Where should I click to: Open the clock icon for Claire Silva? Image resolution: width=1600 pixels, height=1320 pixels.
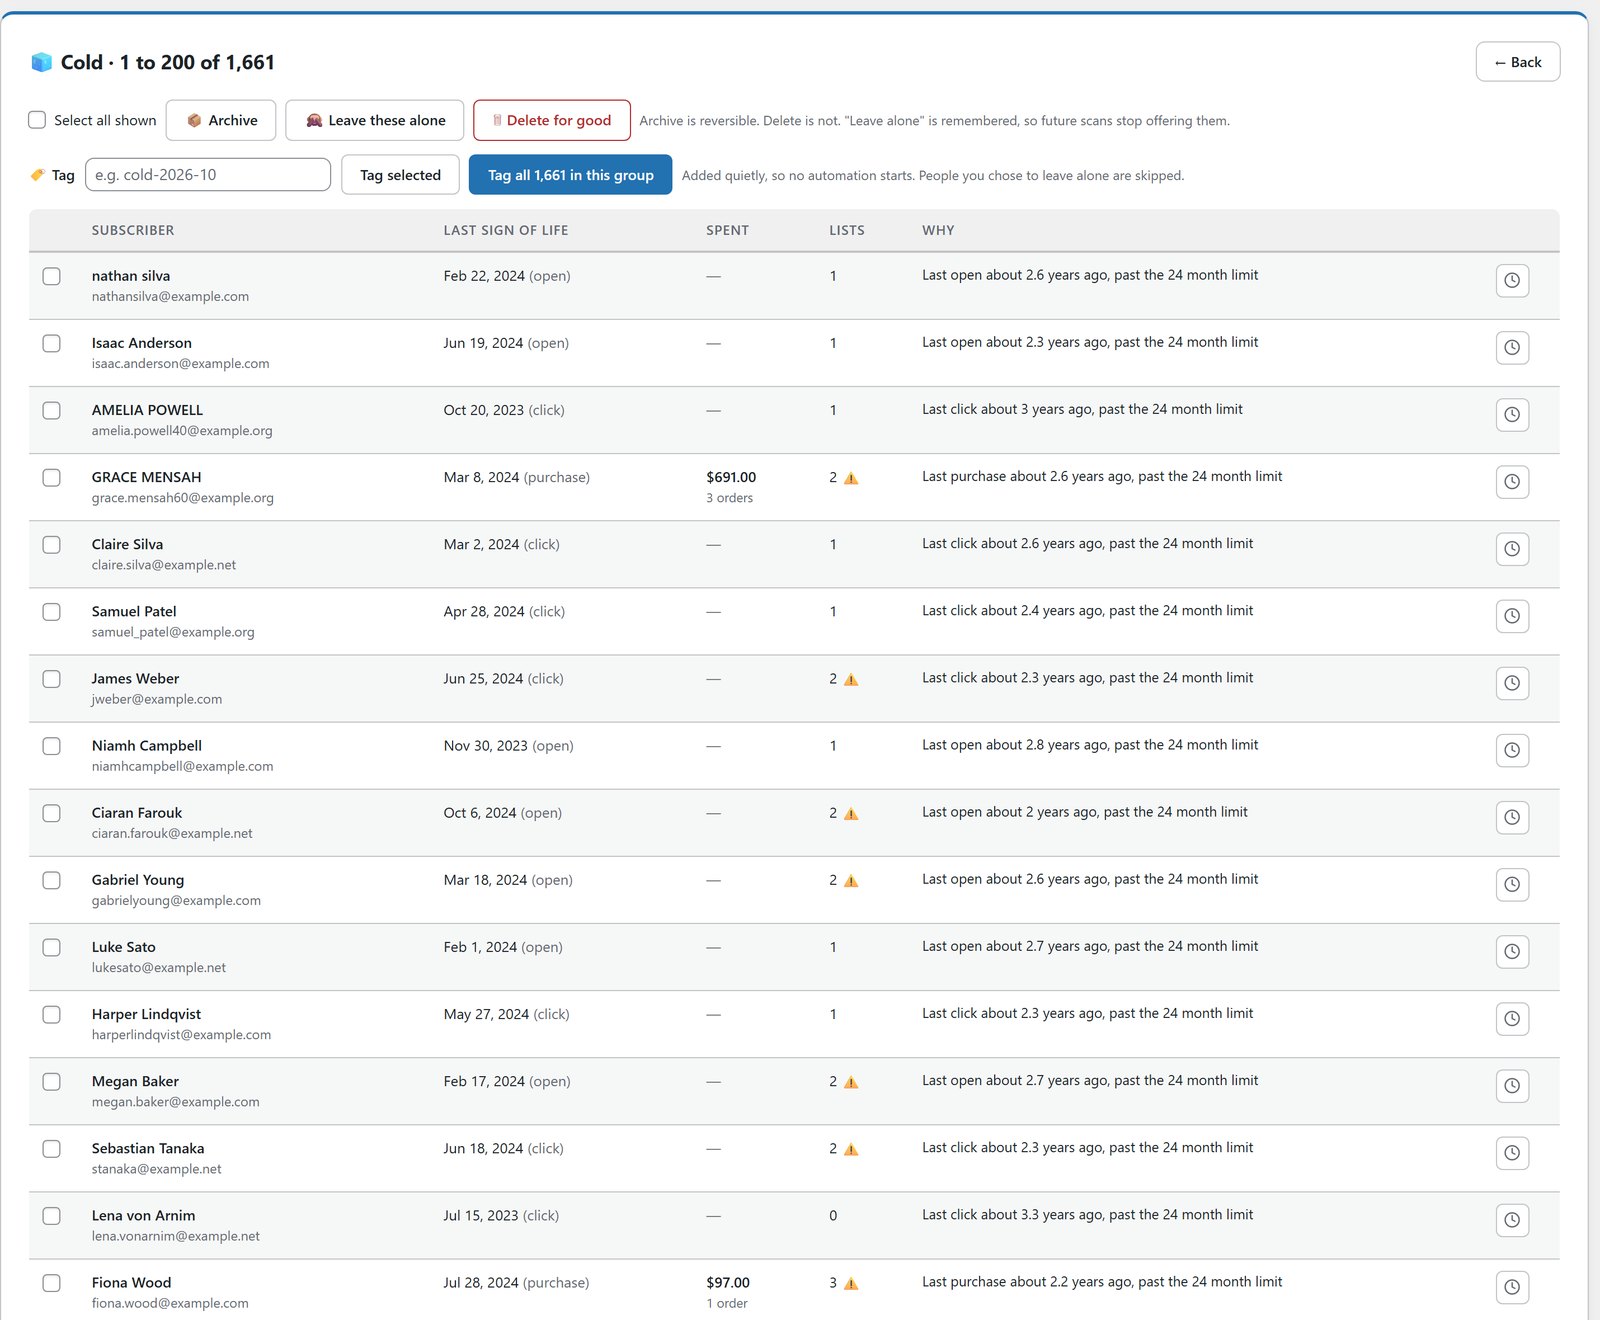pyautogui.click(x=1512, y=548)
